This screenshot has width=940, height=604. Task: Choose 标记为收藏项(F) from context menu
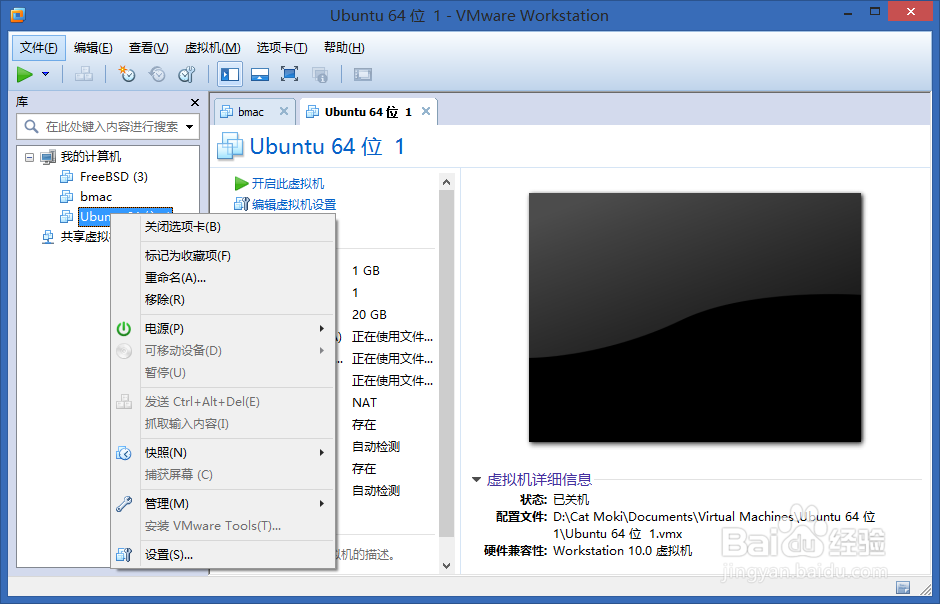[x=237, y=256]
